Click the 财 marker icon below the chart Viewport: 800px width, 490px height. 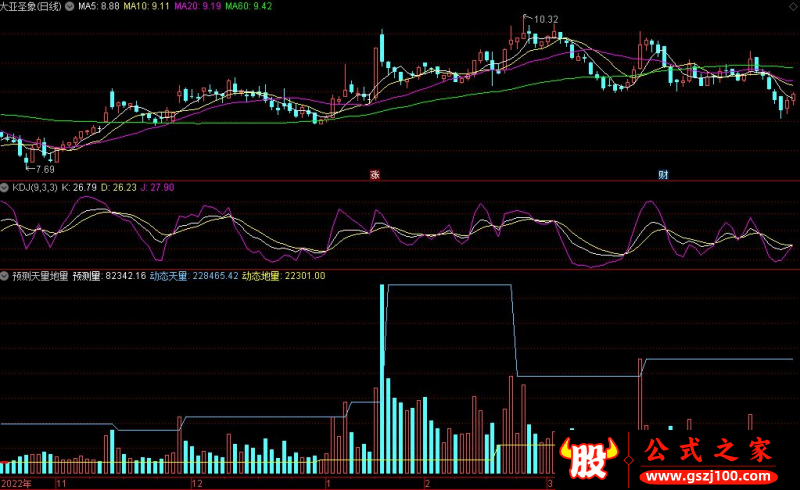[x=662, y=174]
